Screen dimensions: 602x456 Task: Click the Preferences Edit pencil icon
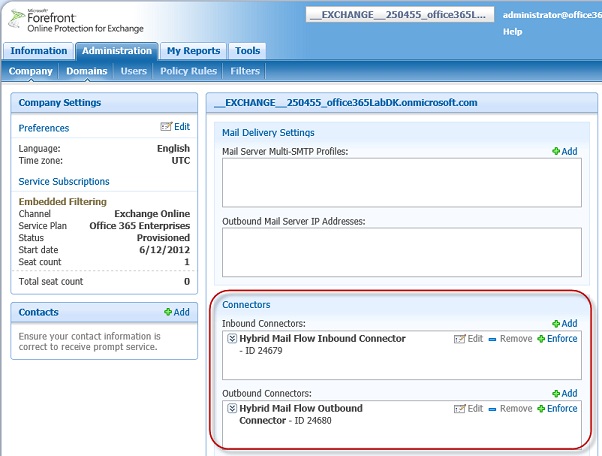(166, 126)
